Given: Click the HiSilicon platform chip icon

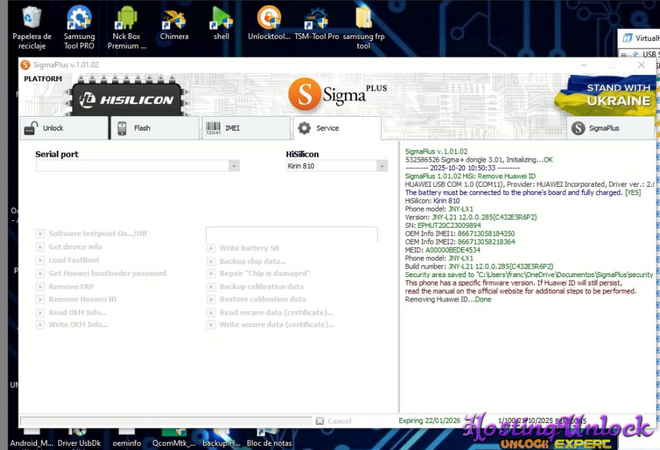Looking at the screenshot, I should [x=128, y=98].
